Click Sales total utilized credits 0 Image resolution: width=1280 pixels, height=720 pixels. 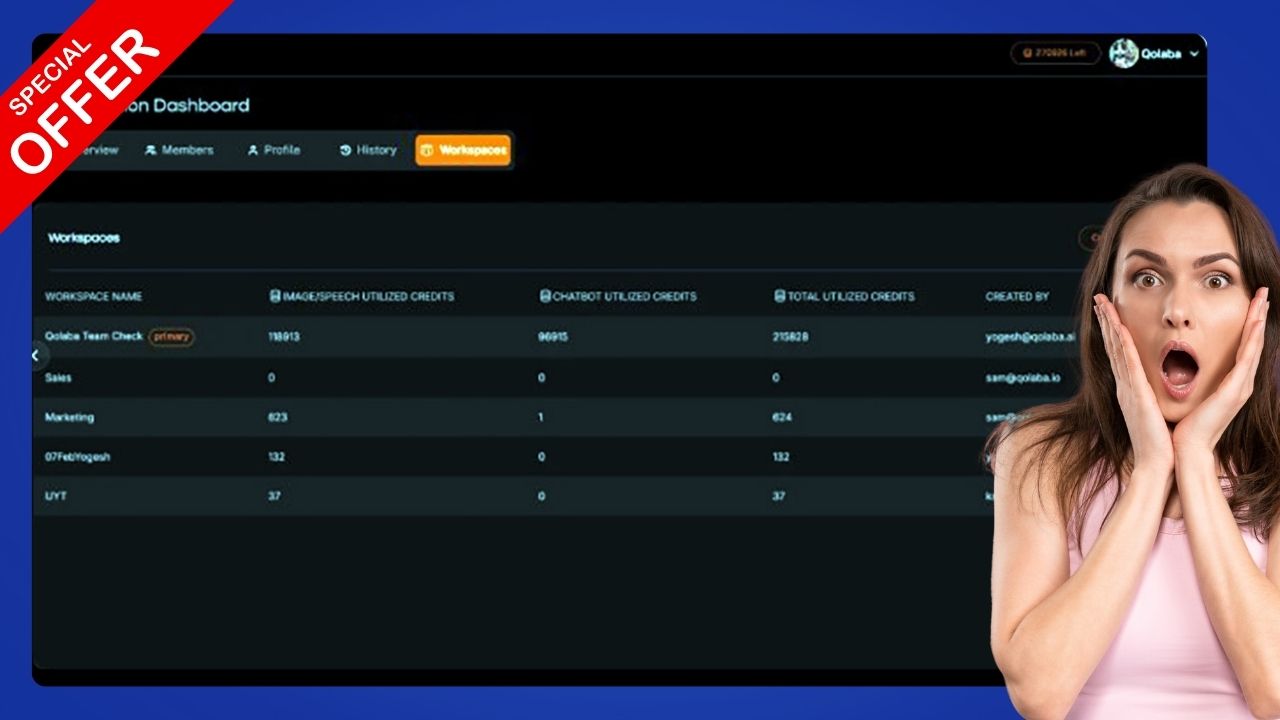pos(776,378)
